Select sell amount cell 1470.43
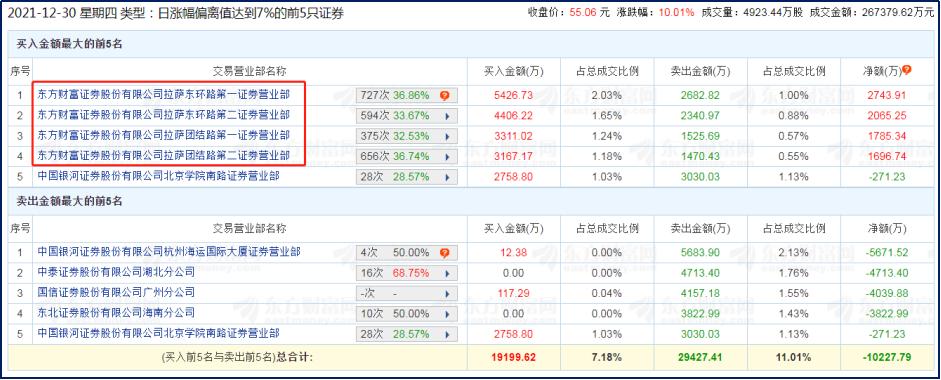 pyautogui.click(x=700, y=157)
